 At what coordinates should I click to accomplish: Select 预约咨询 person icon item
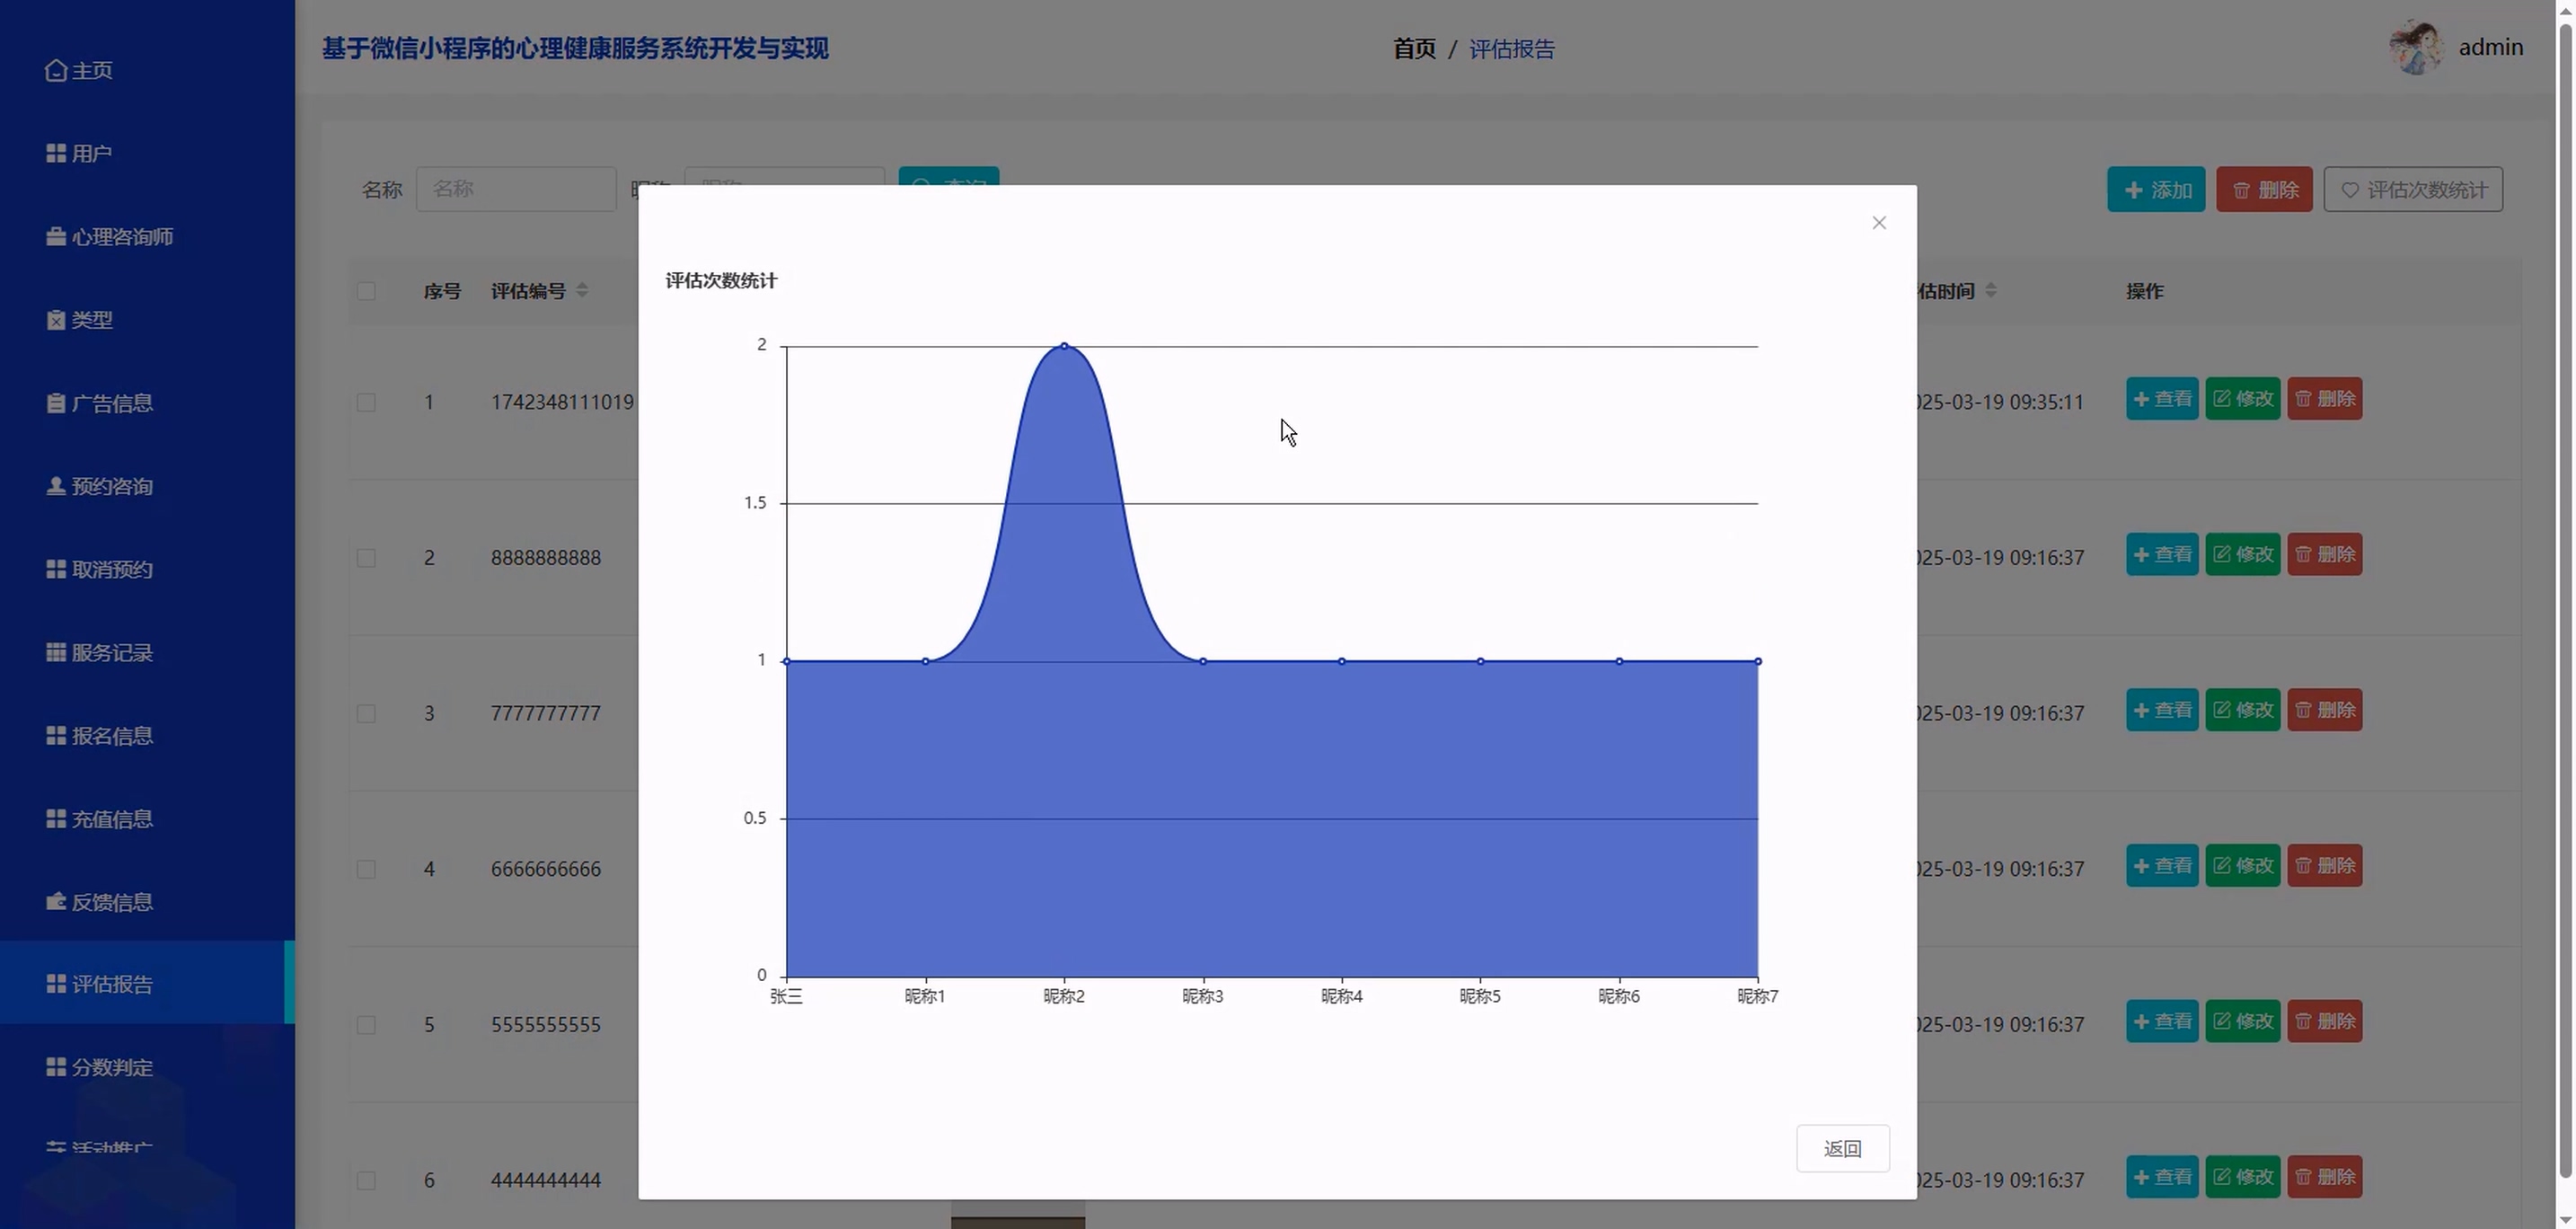click(56, 486)
